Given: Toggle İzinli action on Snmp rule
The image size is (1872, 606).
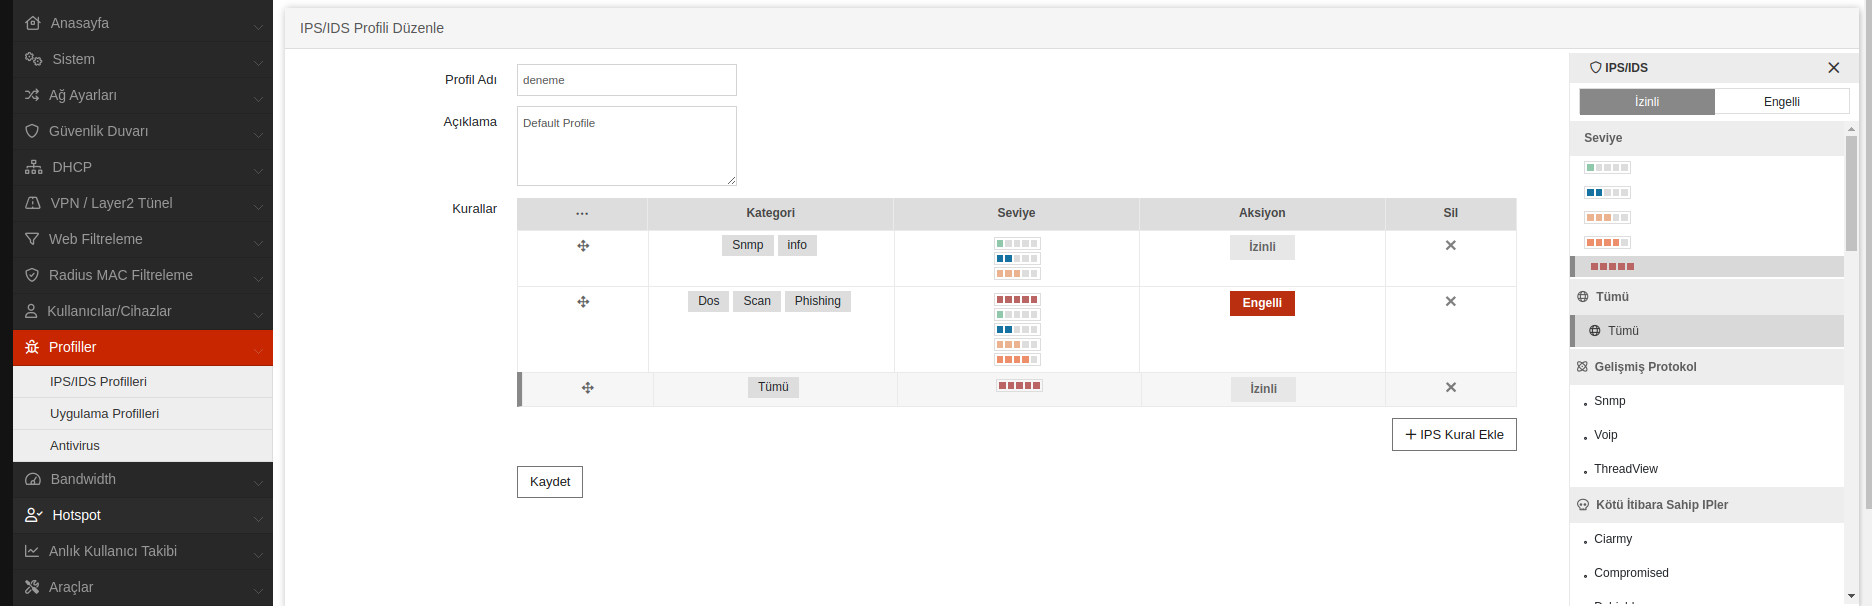Looking at the screenshot, I should [x=1262, y=247].
